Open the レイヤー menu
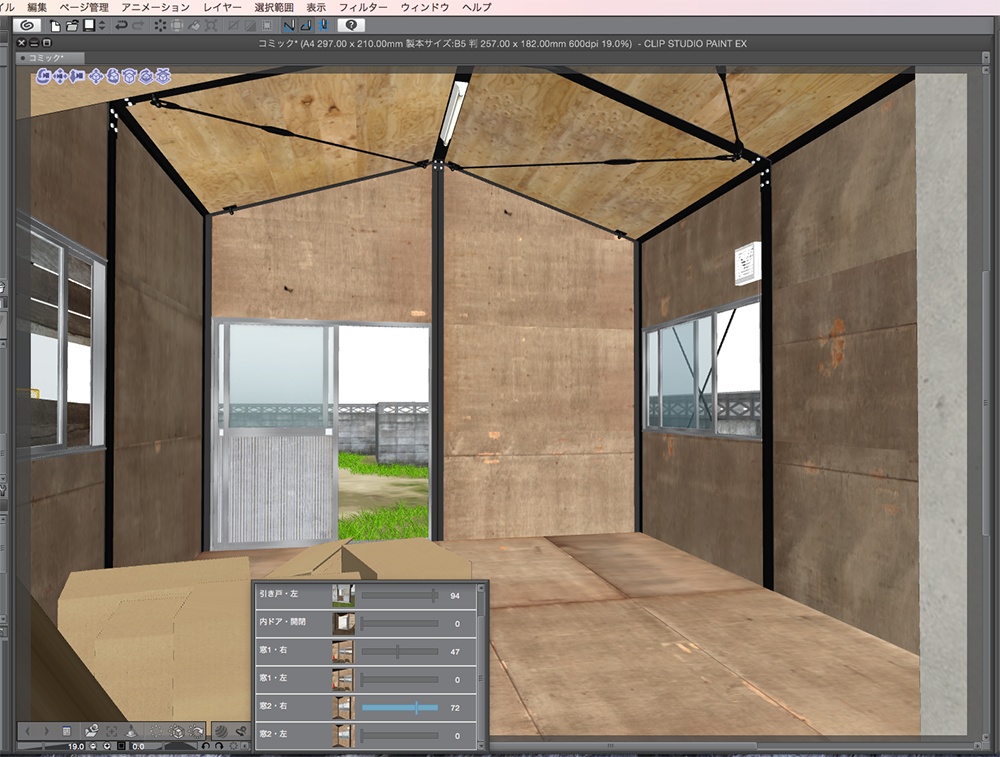 222,7
